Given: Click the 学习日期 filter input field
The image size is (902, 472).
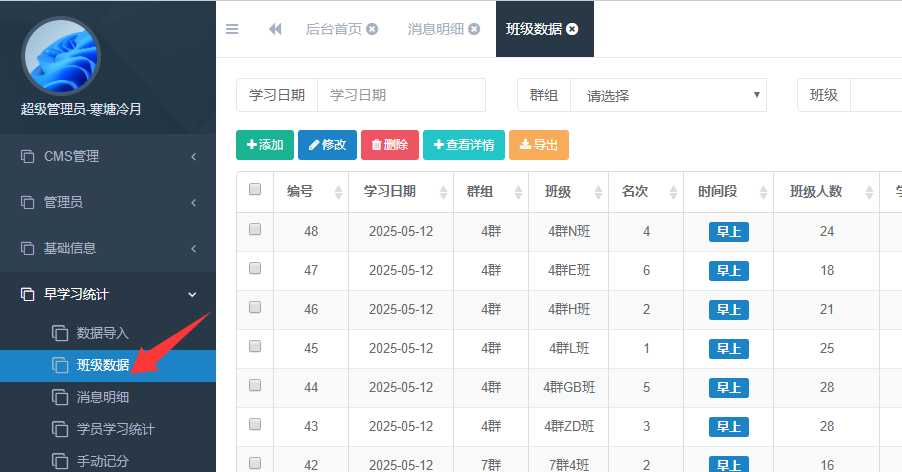Looking at the screenshot, I should [401, 96].
